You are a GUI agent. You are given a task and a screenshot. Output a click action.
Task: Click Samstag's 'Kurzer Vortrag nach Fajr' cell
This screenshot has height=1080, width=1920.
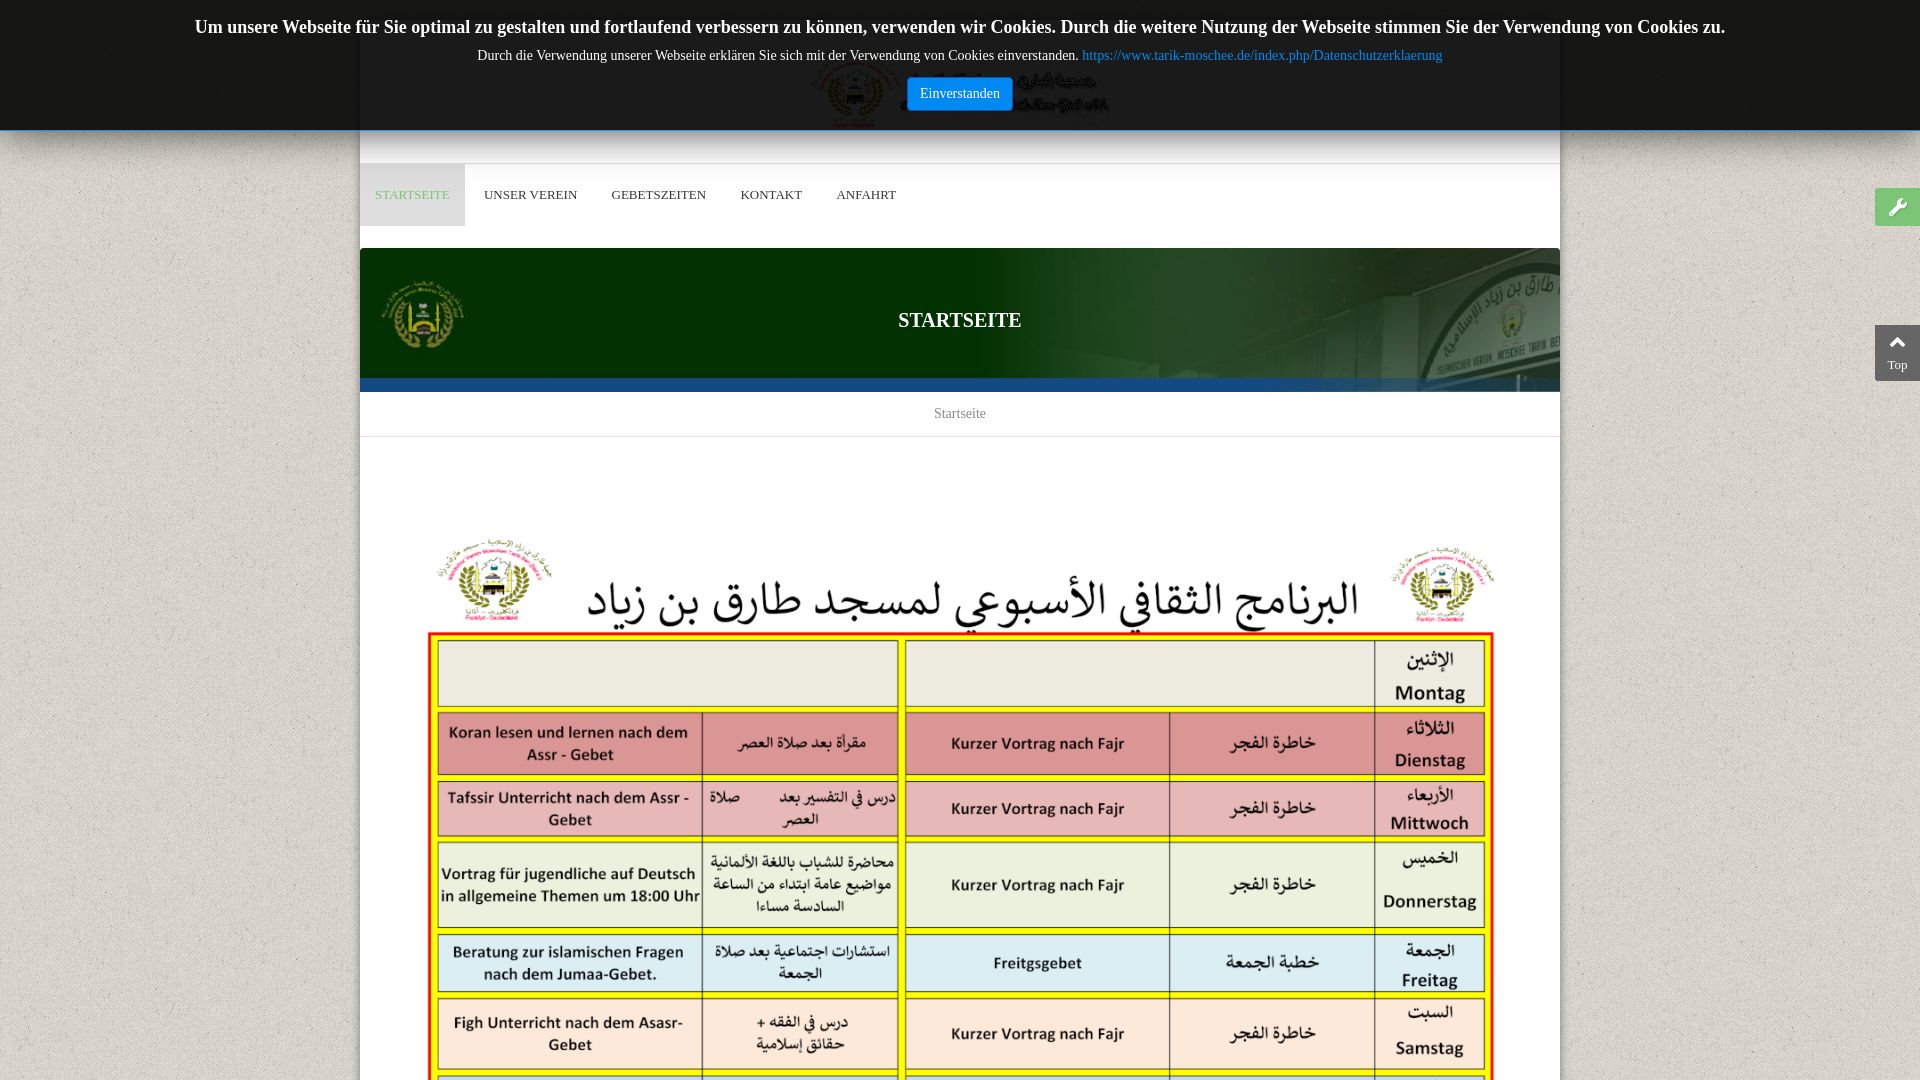[1037, 1033]
